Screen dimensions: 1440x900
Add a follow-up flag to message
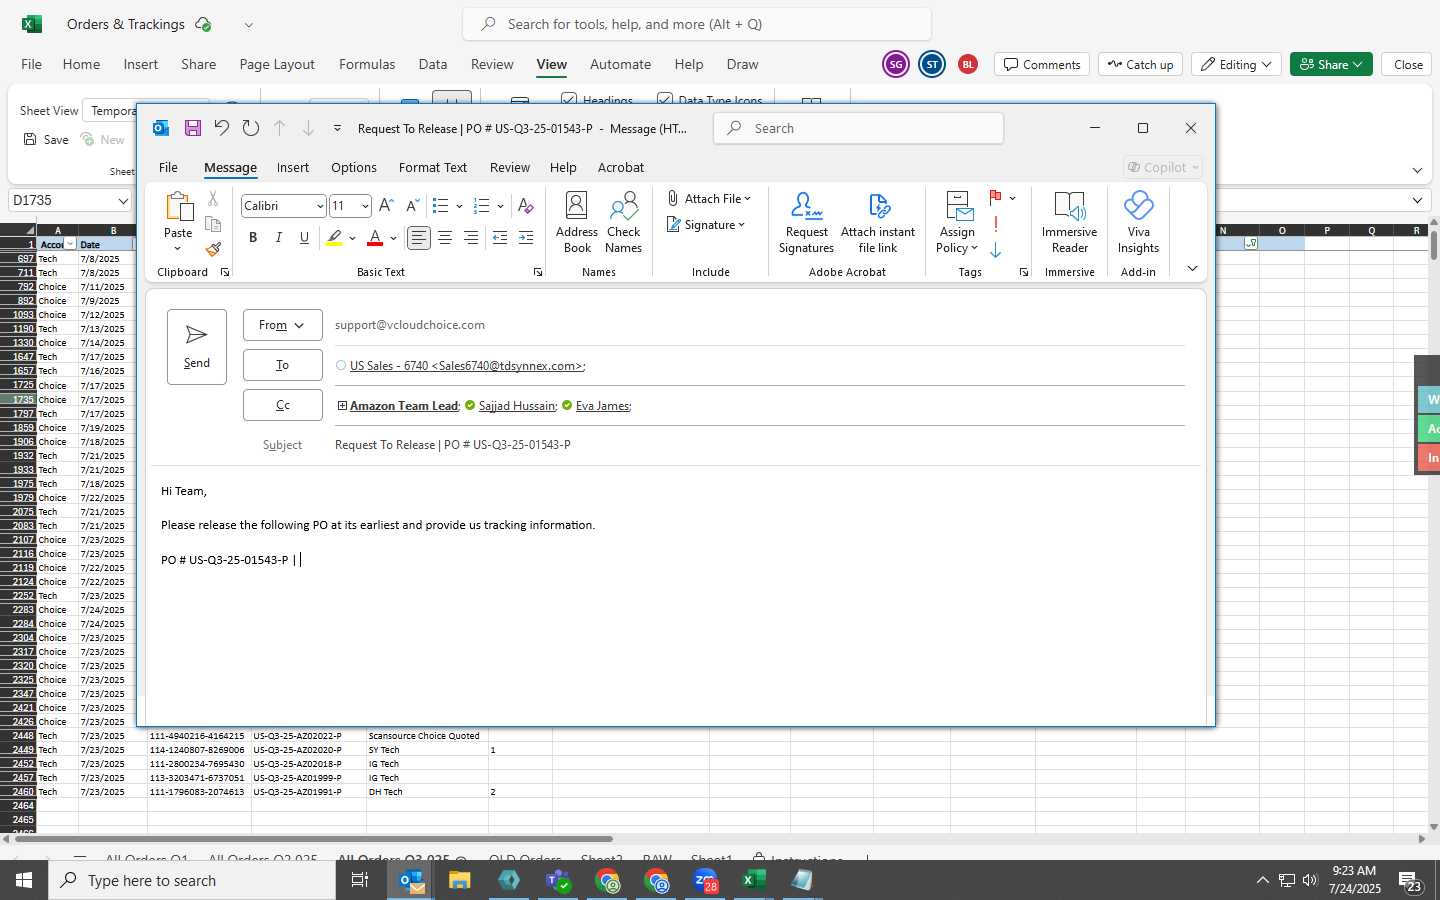(996, 198)
